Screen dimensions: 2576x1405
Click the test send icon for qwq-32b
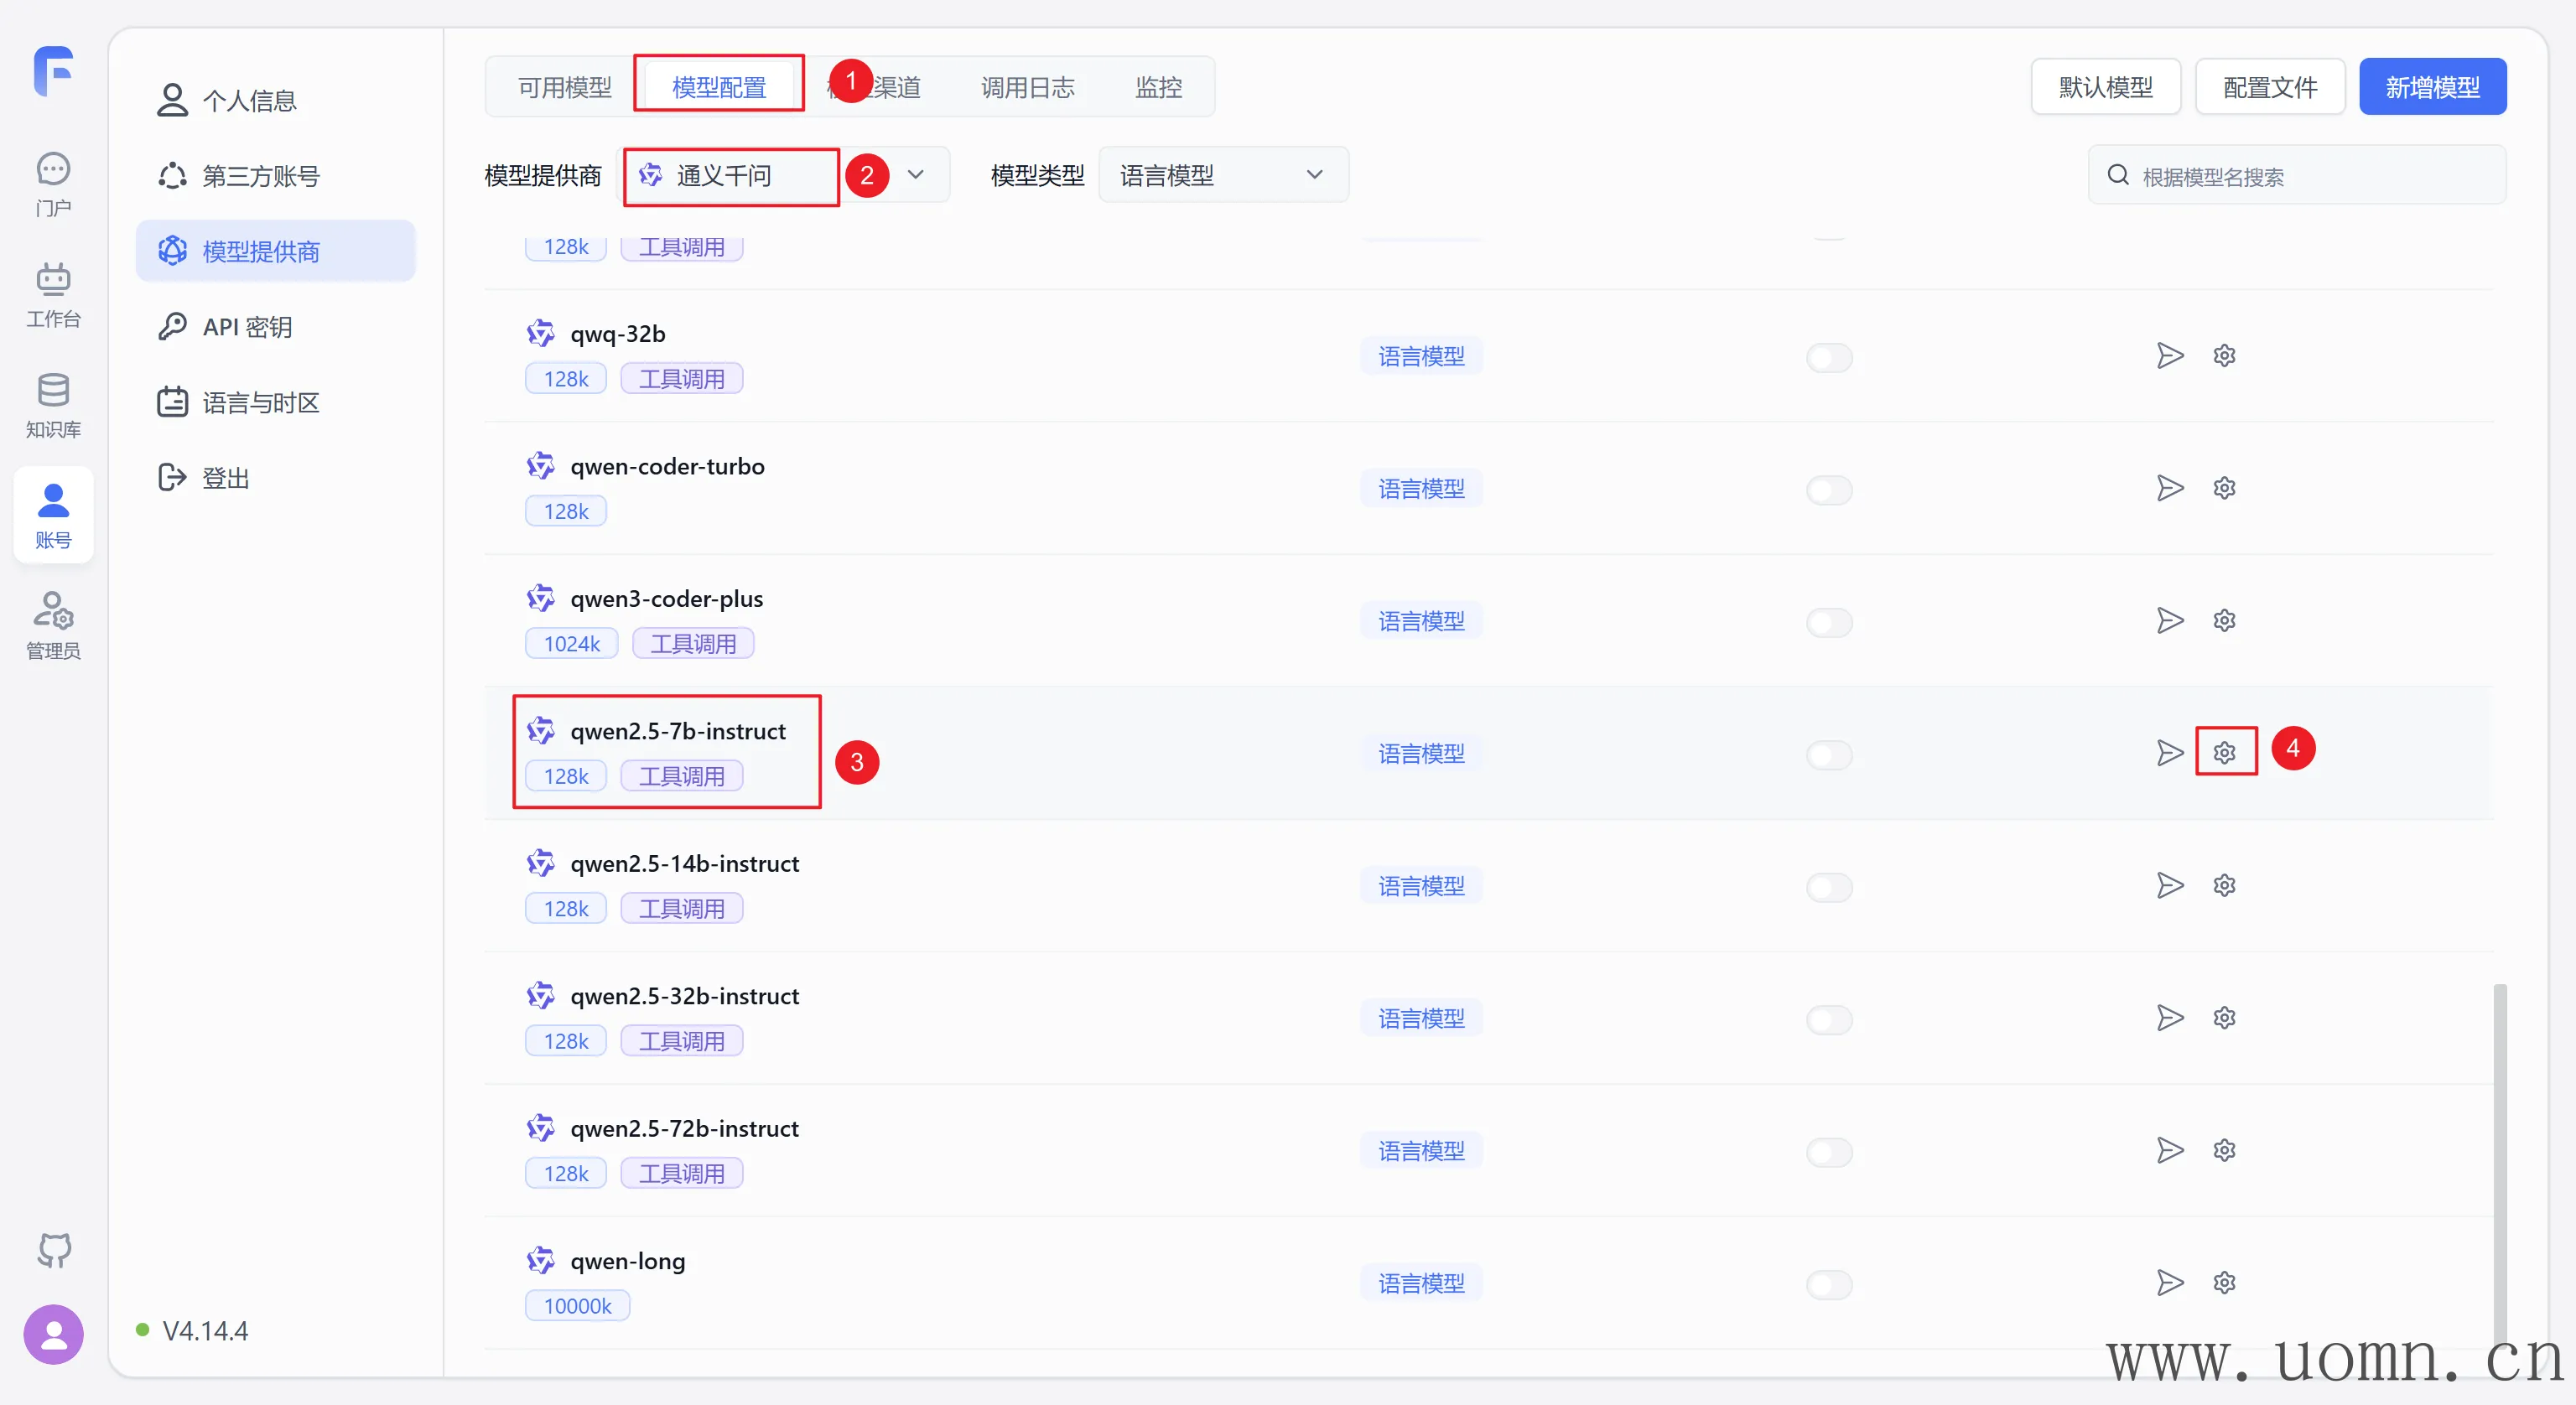[2169, 356]
